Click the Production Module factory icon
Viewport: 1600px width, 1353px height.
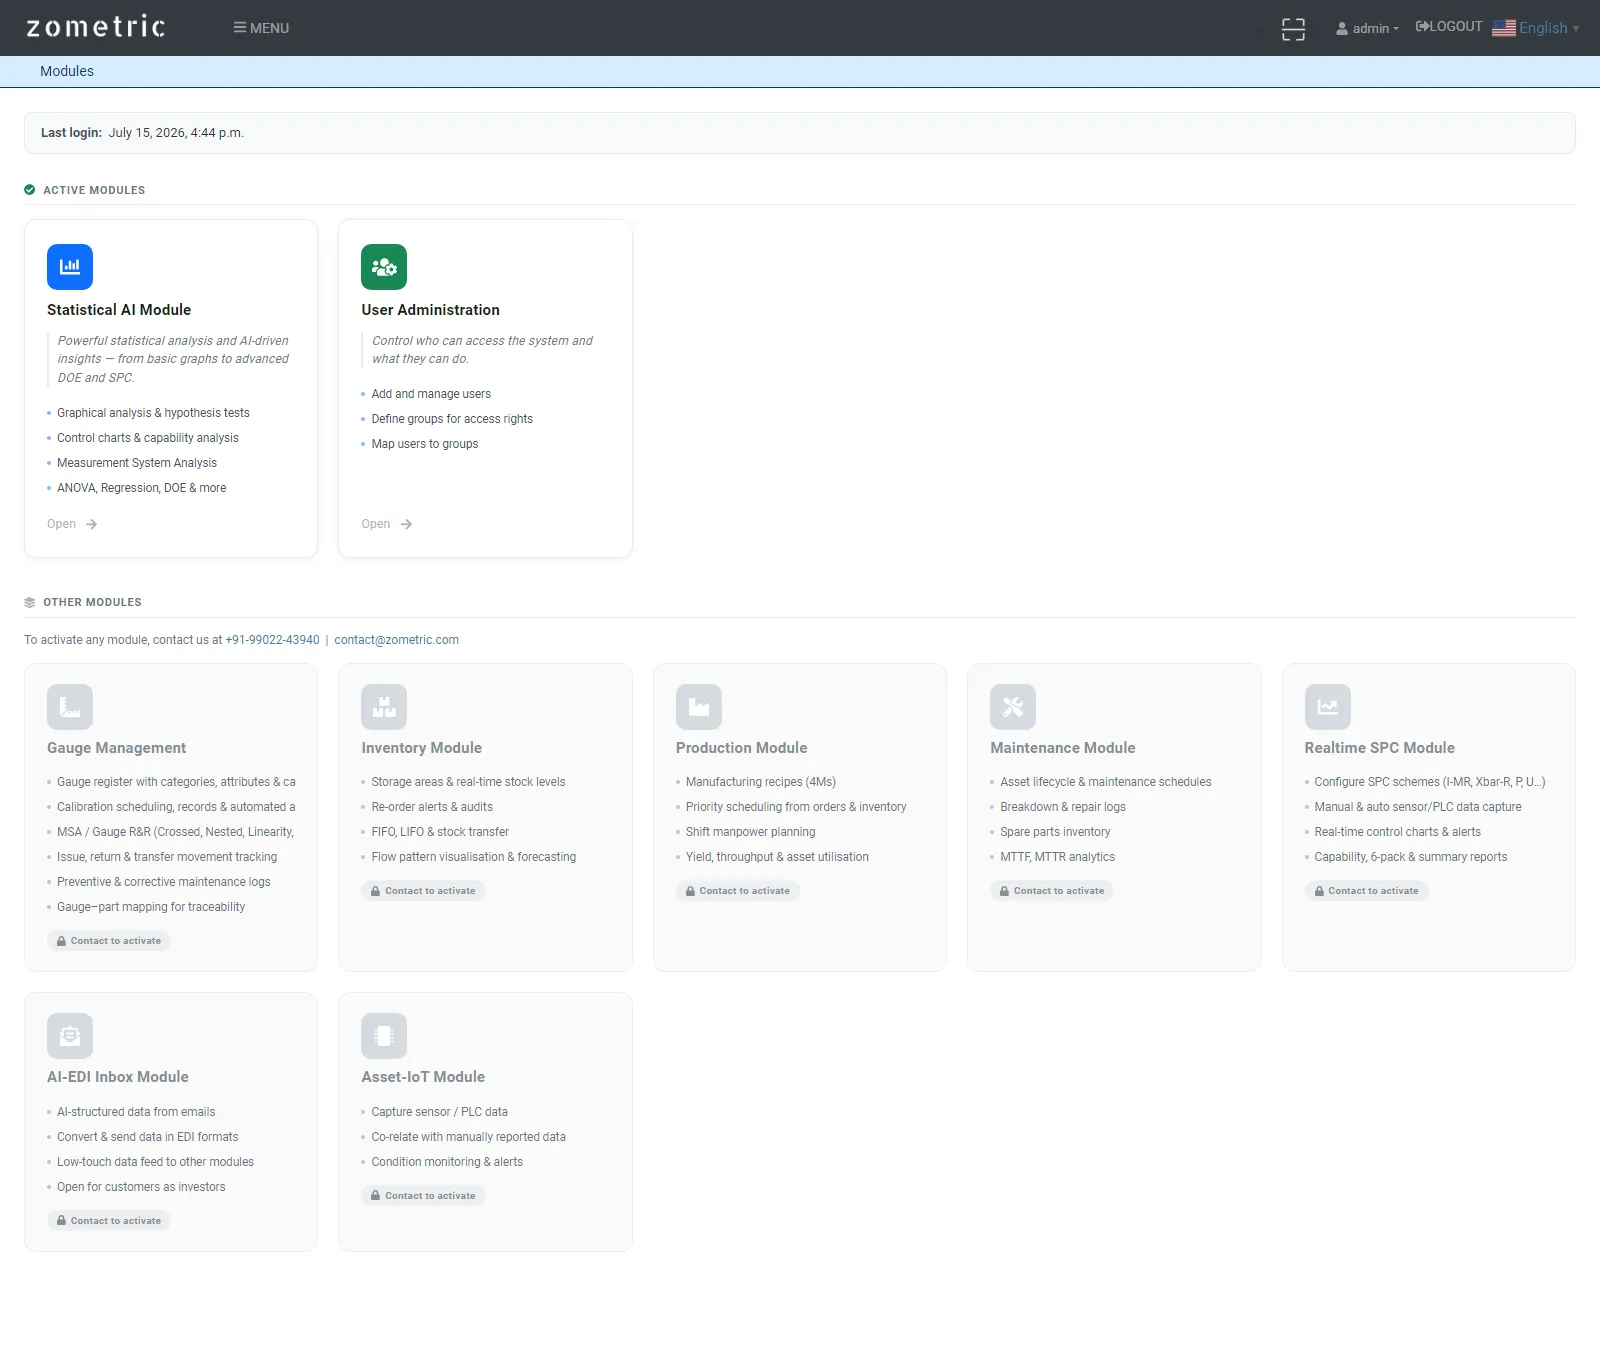pos(699,707)
